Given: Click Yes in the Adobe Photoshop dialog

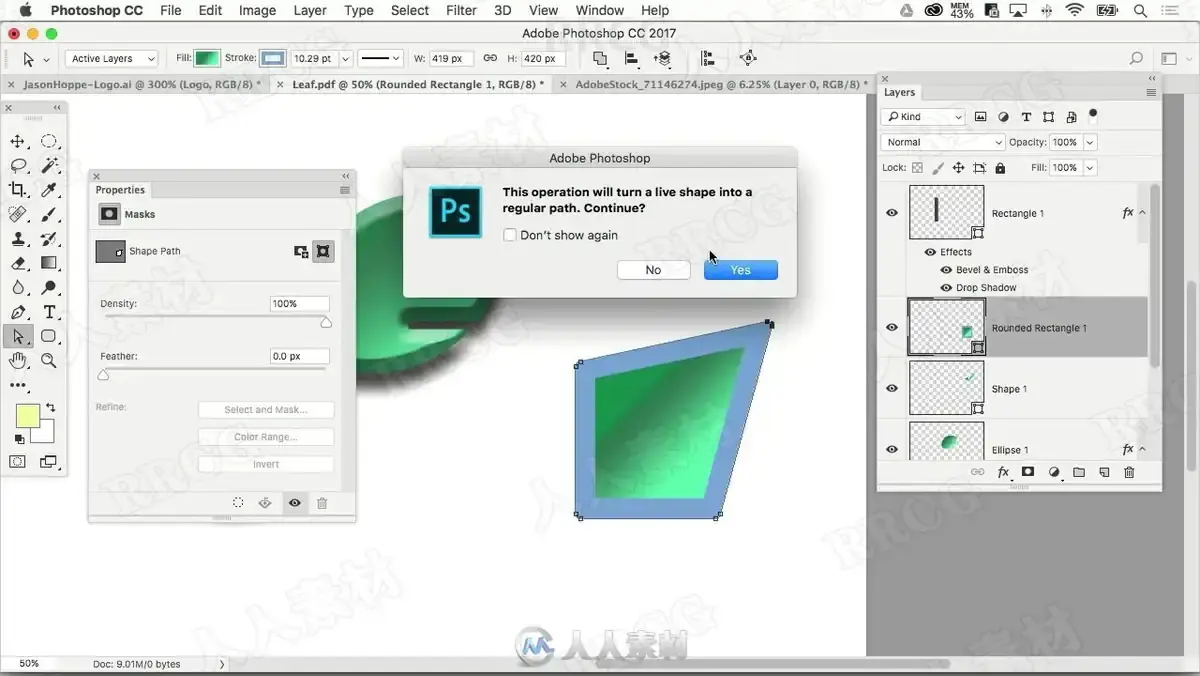Looking at the screenshot, I should 741,270.
